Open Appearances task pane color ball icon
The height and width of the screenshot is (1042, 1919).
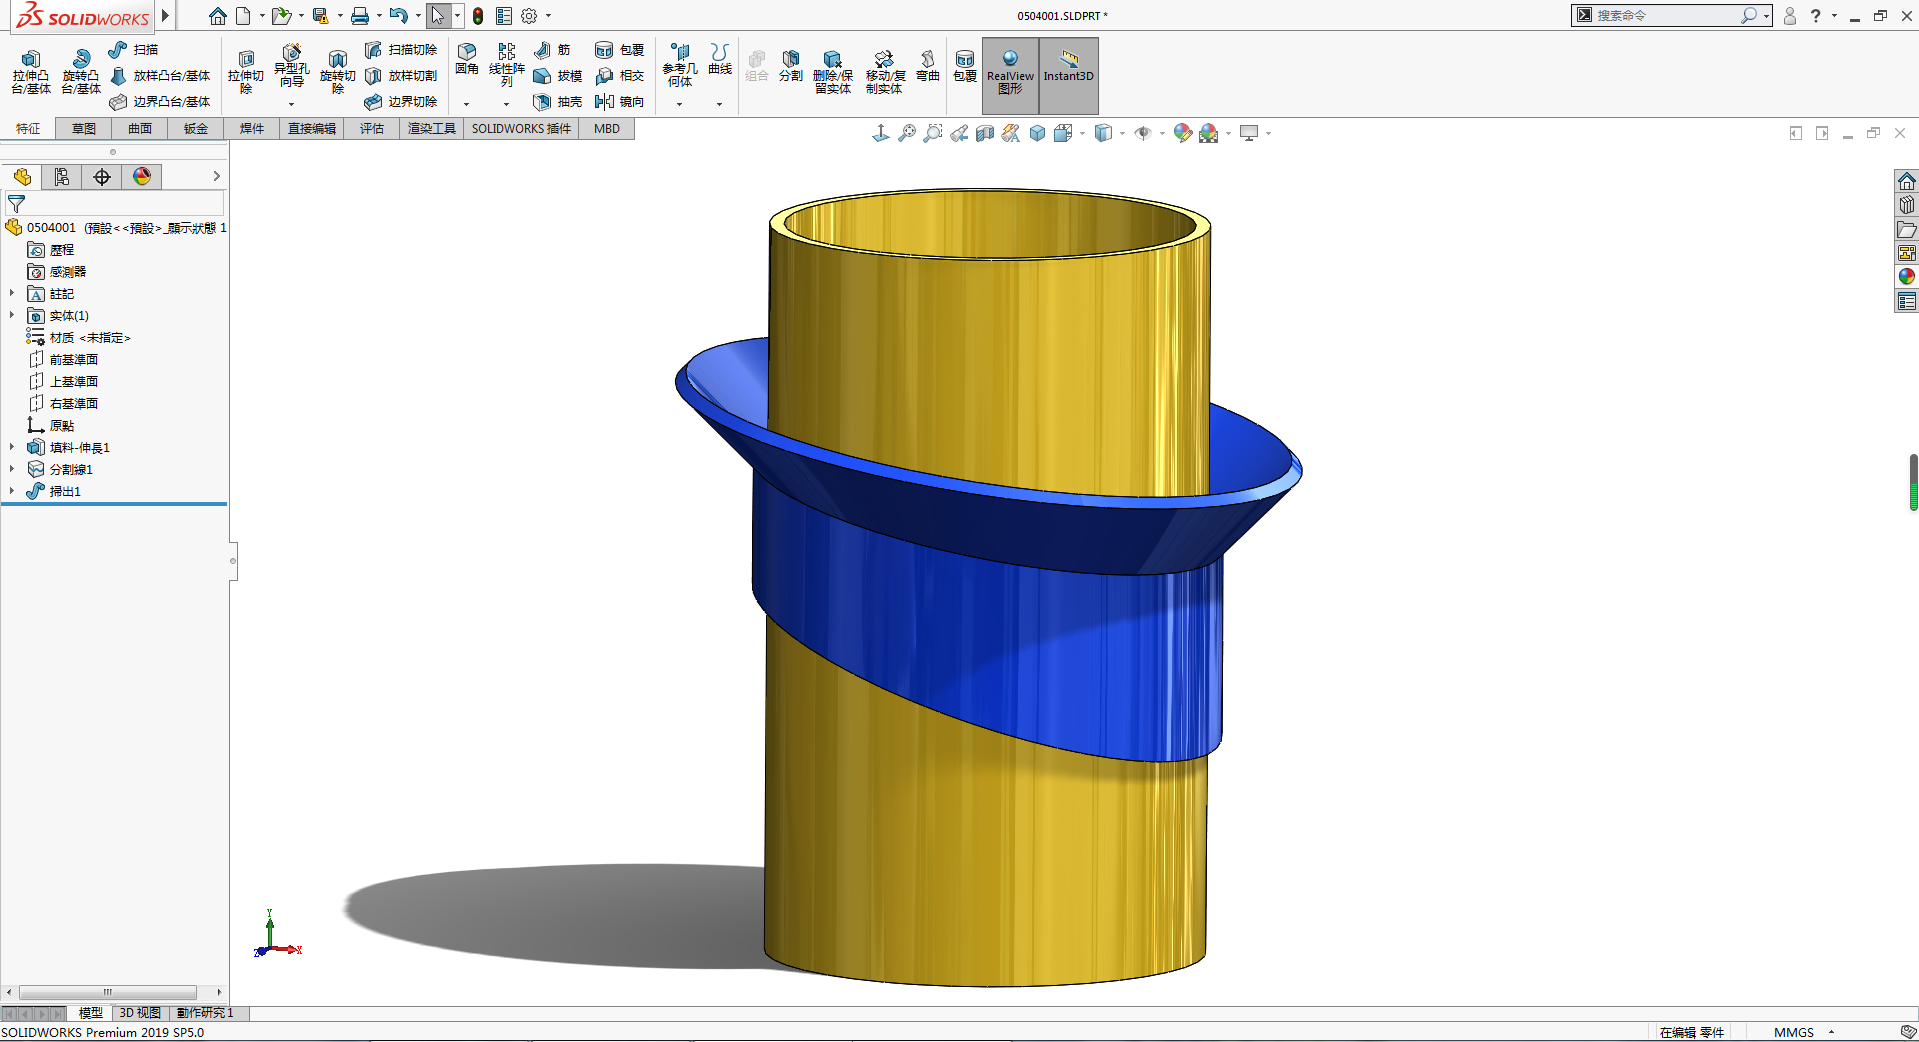pos(1907,277)
